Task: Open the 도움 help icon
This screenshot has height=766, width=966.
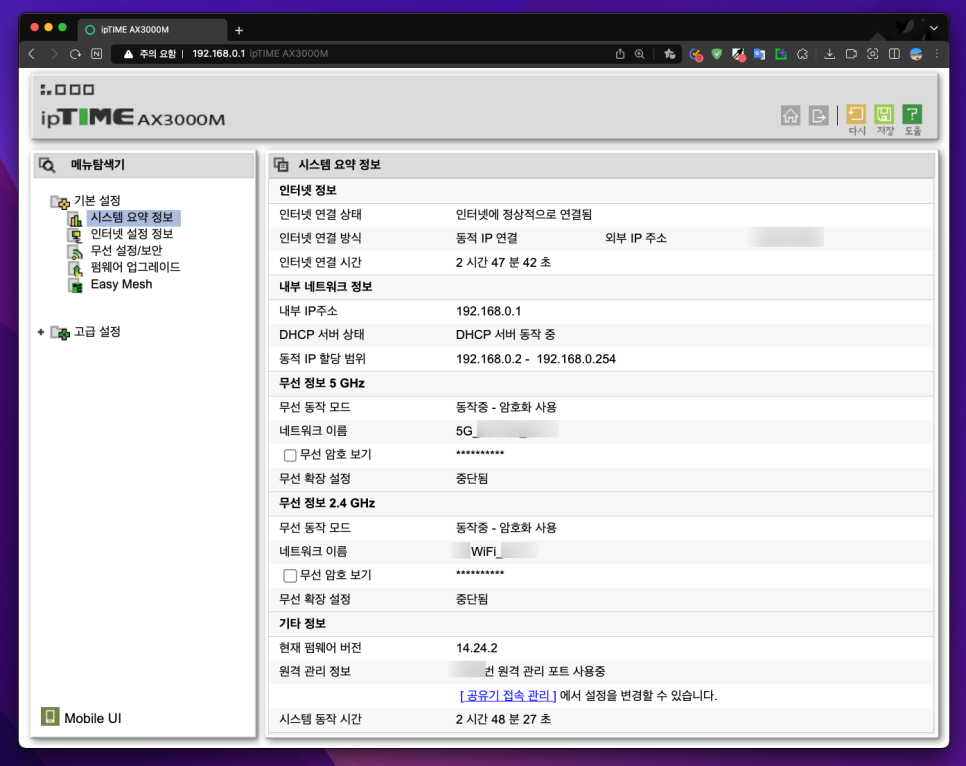Action: [912, 120]
